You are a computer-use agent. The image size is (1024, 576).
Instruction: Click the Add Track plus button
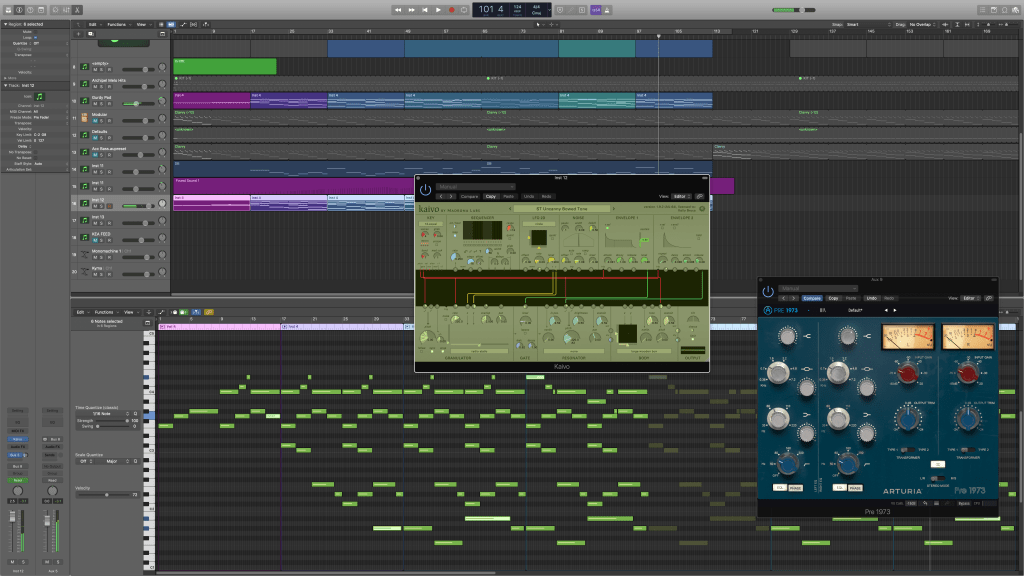coord(78,34)
